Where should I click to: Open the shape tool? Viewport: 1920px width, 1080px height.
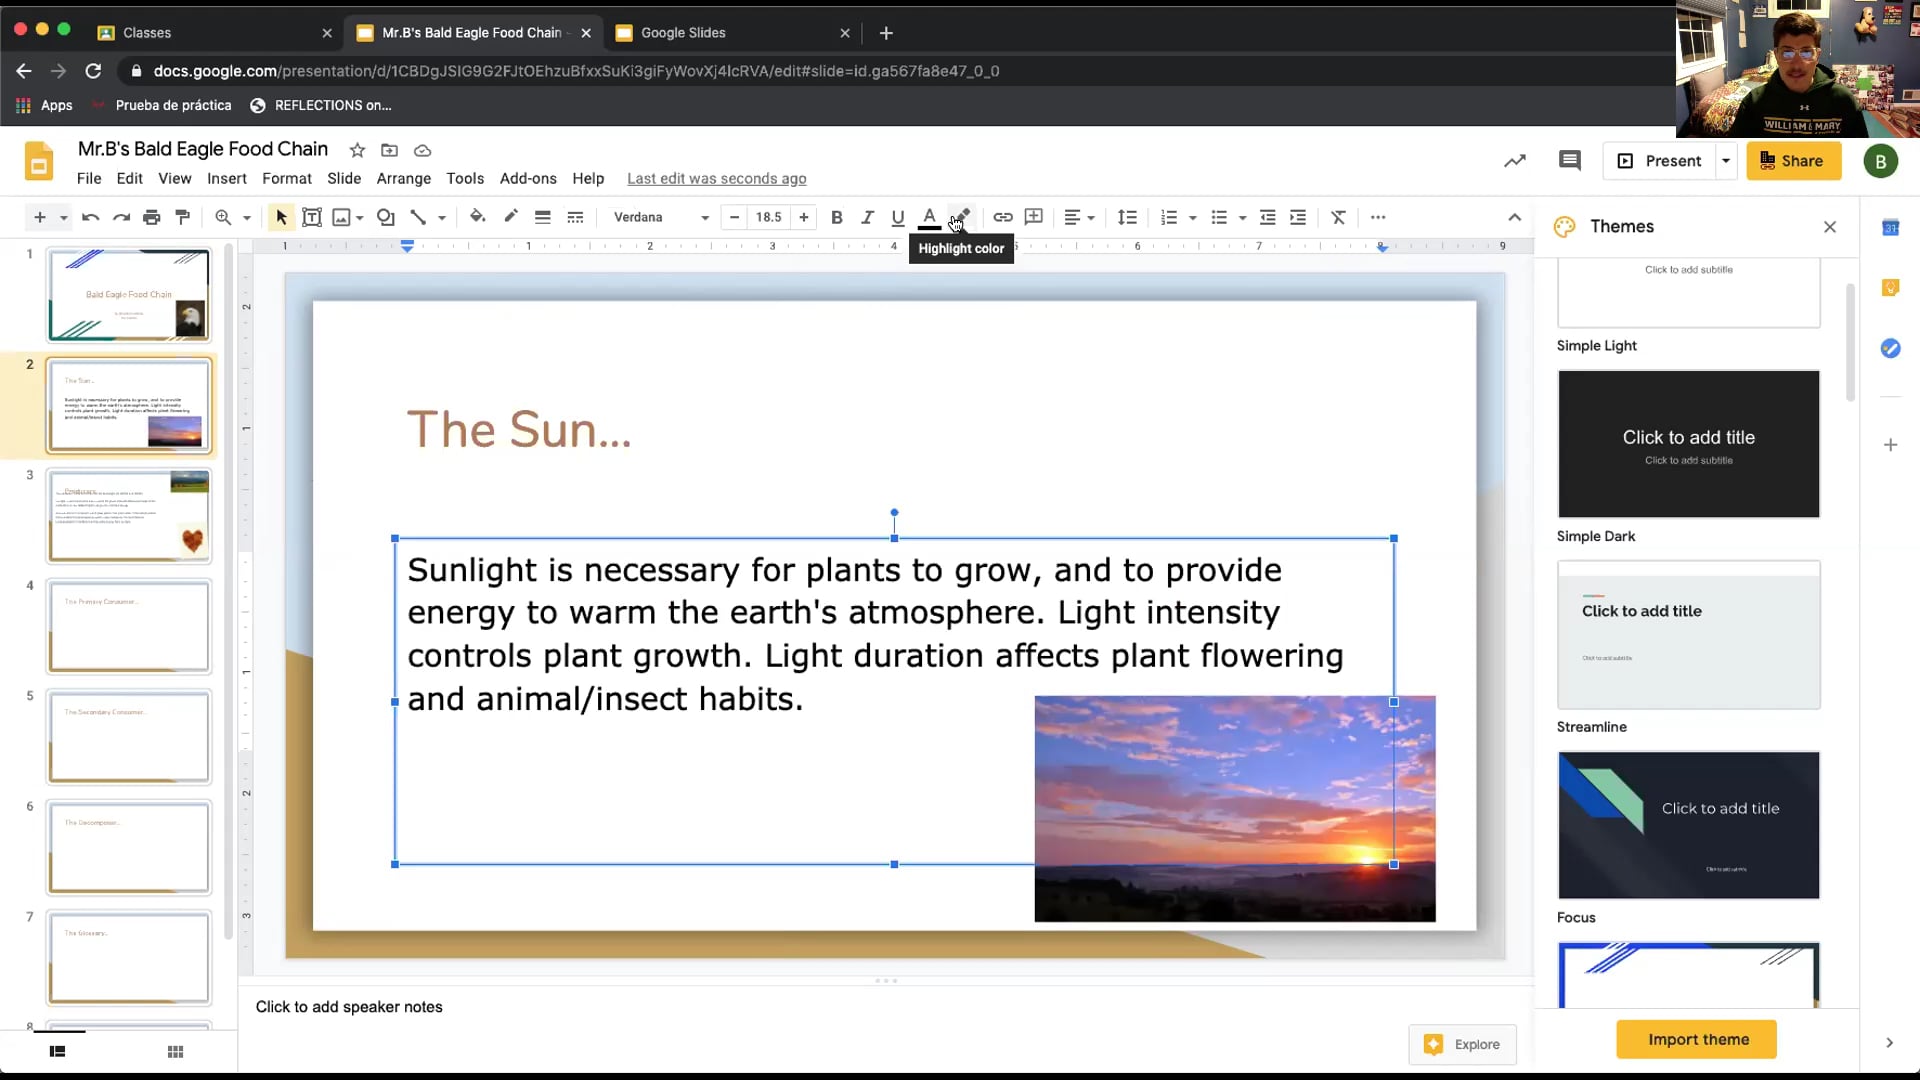click(x=385, y=217)
